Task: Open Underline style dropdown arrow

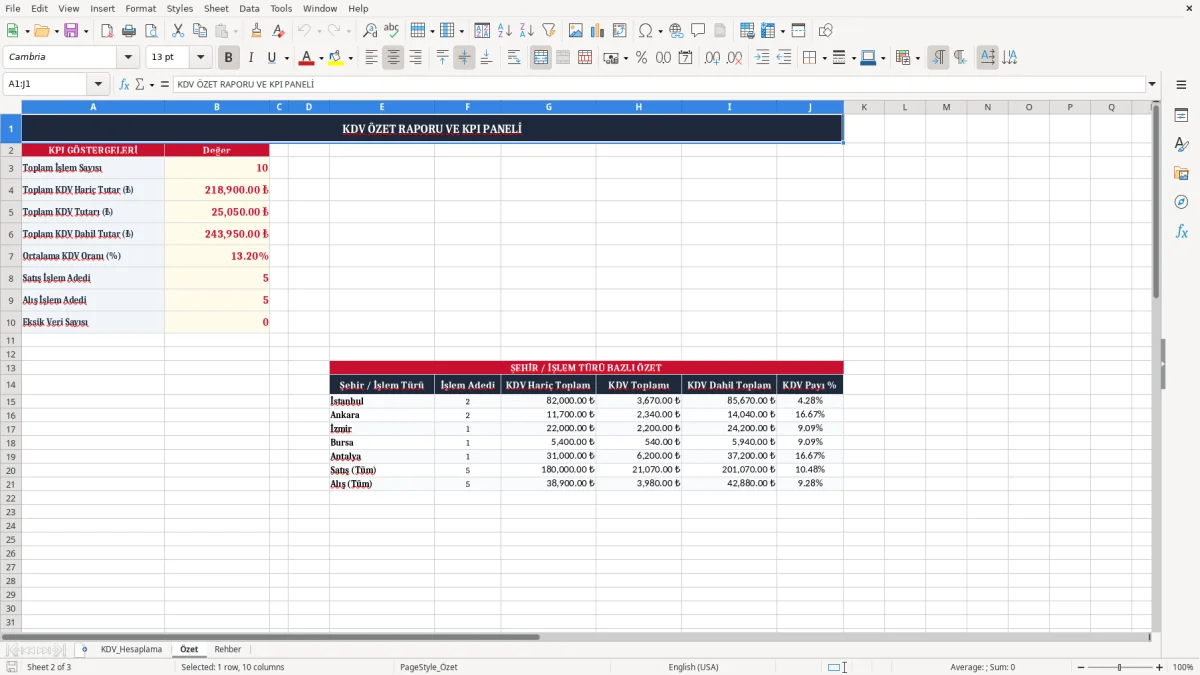Action: point(286,58)
